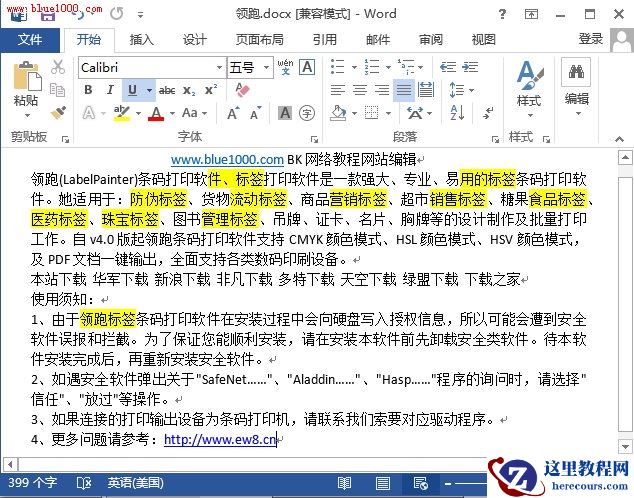Viewport: 634px width, 498px height.
Task: Toggle Underline formatting
Action: tap(132, 90)
